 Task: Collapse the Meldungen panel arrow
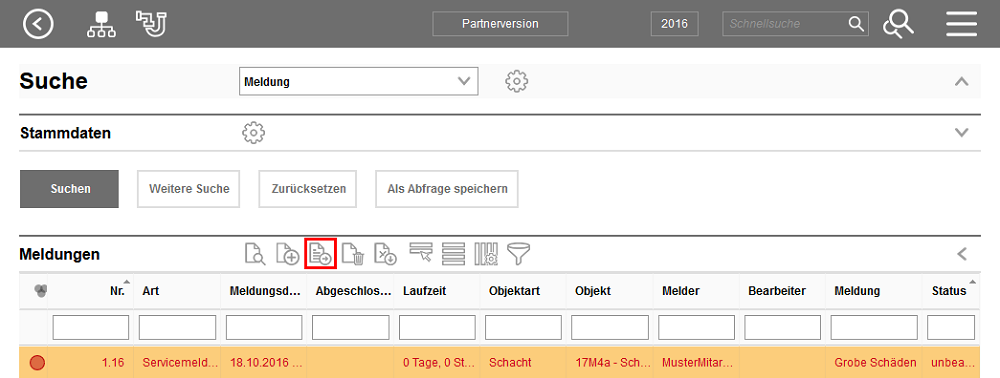click(x=962, y=254)
